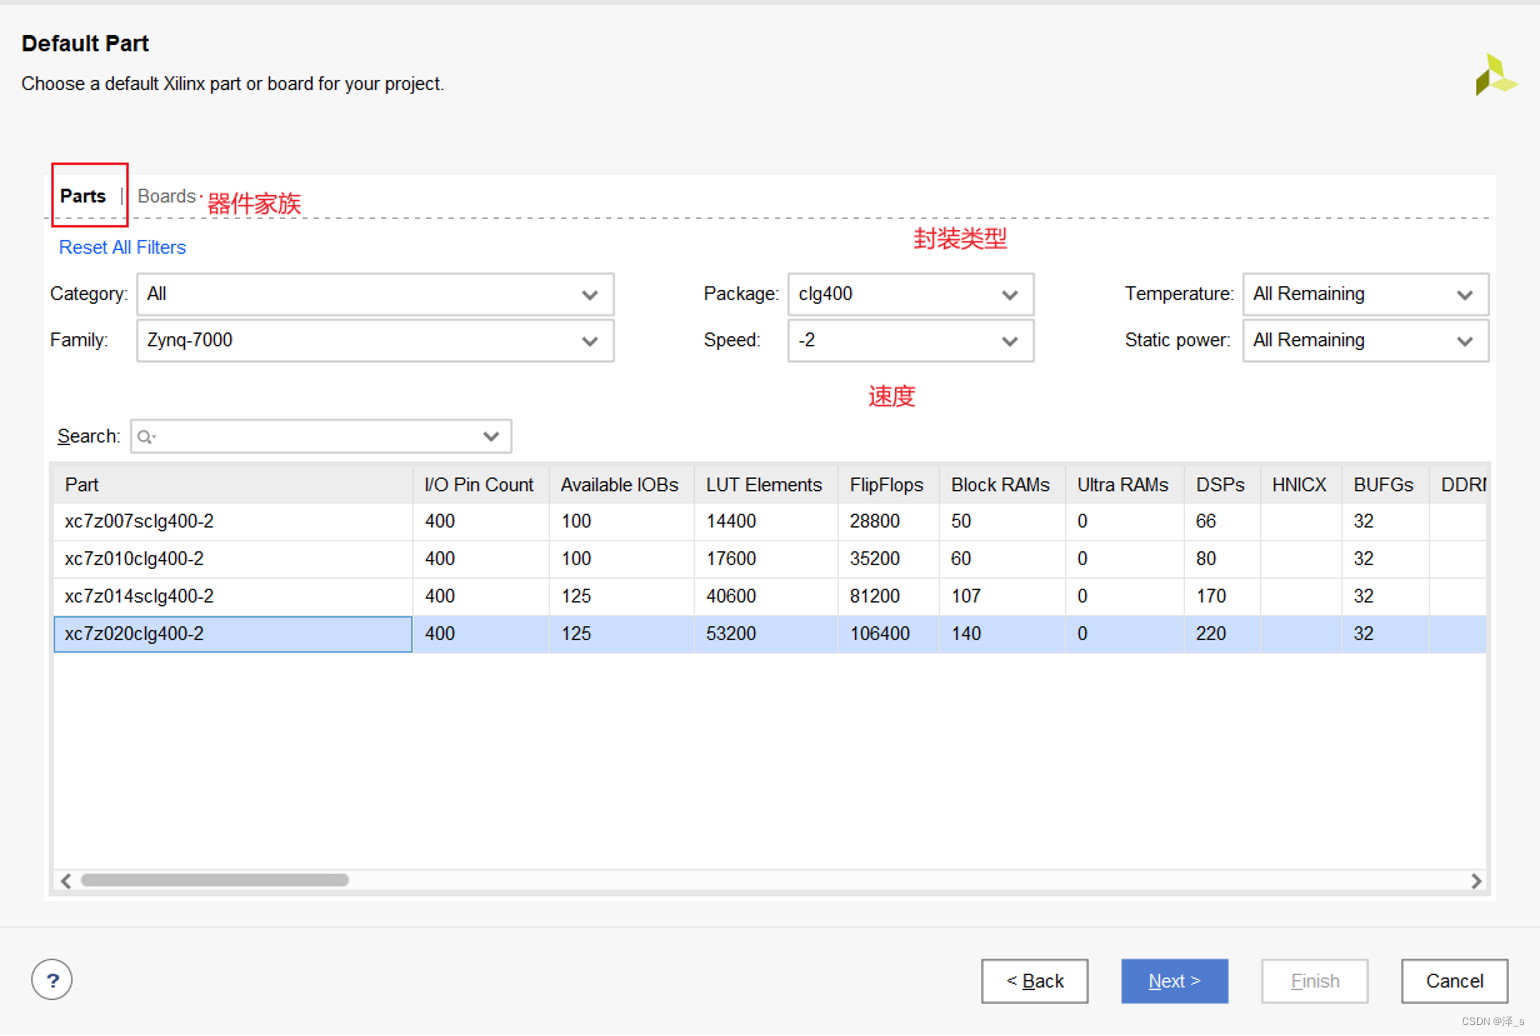The height and width of the screenshot is (1036, 1540).
Task: Switch to the Boards tab
Action: 166,196
